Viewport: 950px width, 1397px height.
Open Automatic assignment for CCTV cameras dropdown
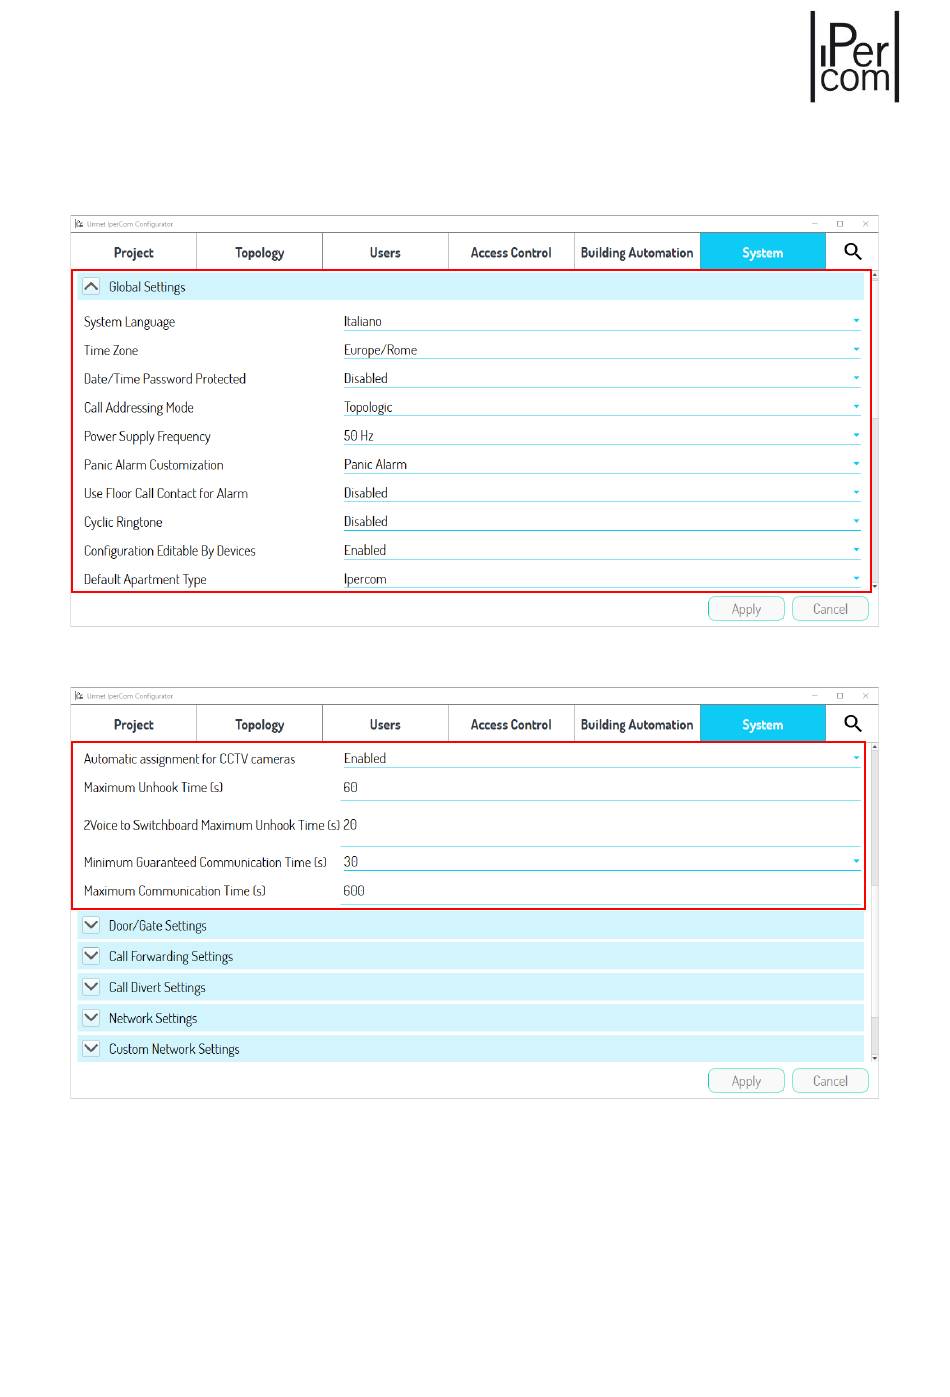coord(601,759)
